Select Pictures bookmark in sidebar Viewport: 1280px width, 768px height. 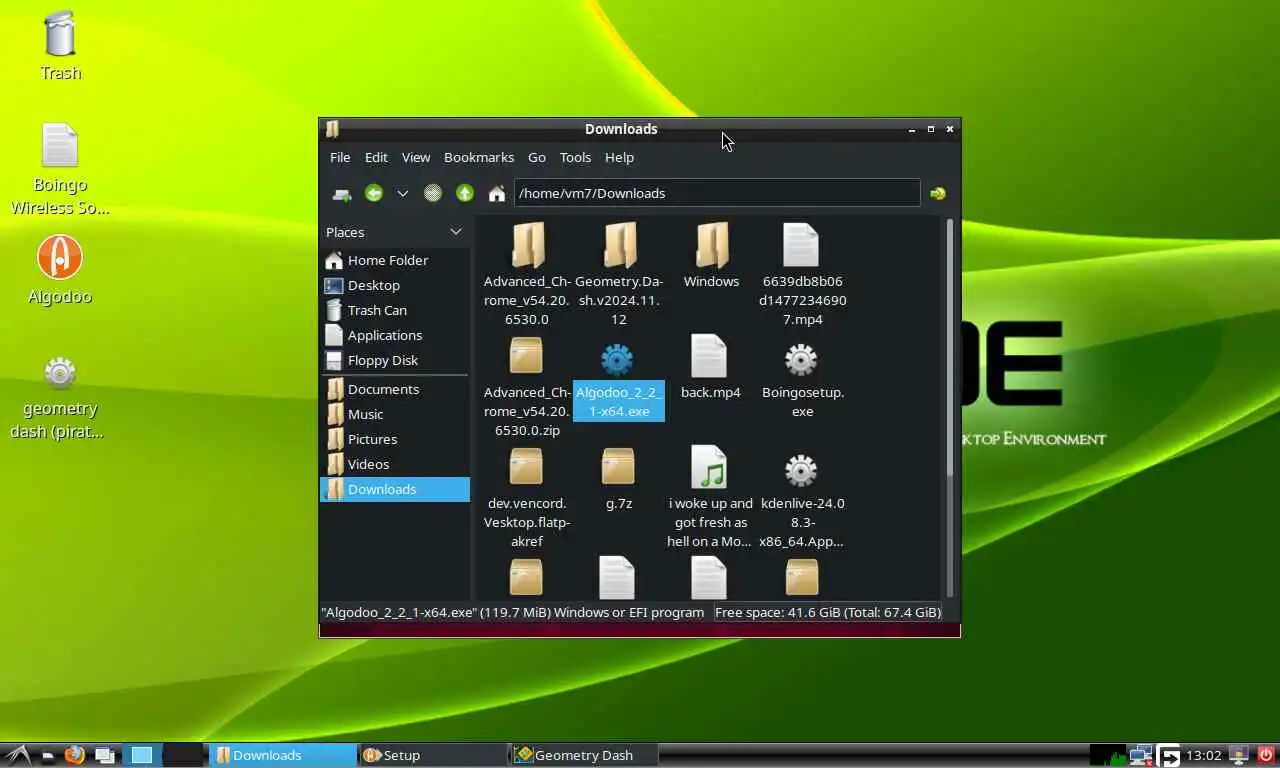[395, 439]
